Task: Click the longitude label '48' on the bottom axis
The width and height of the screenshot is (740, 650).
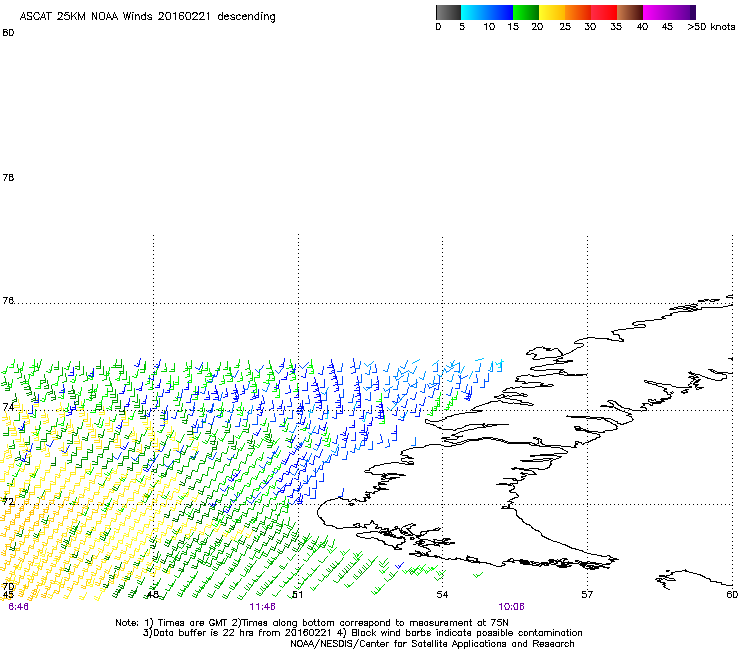Action: click(152, 595)
